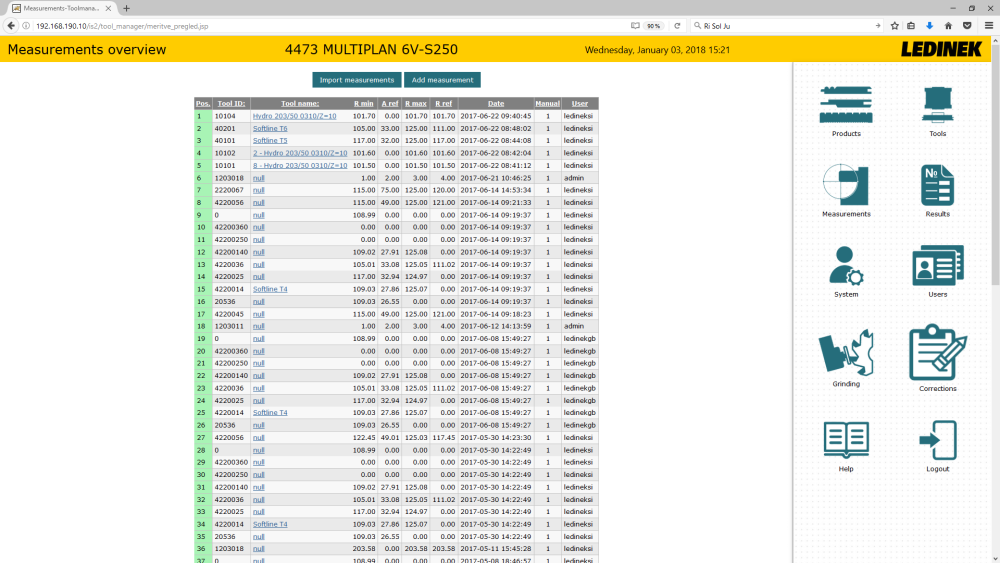Screen dimensions: 1000x563
Task: Open 8 - Hydro 203/50 0310/Z=10 link
Action: tap(300, 165)
